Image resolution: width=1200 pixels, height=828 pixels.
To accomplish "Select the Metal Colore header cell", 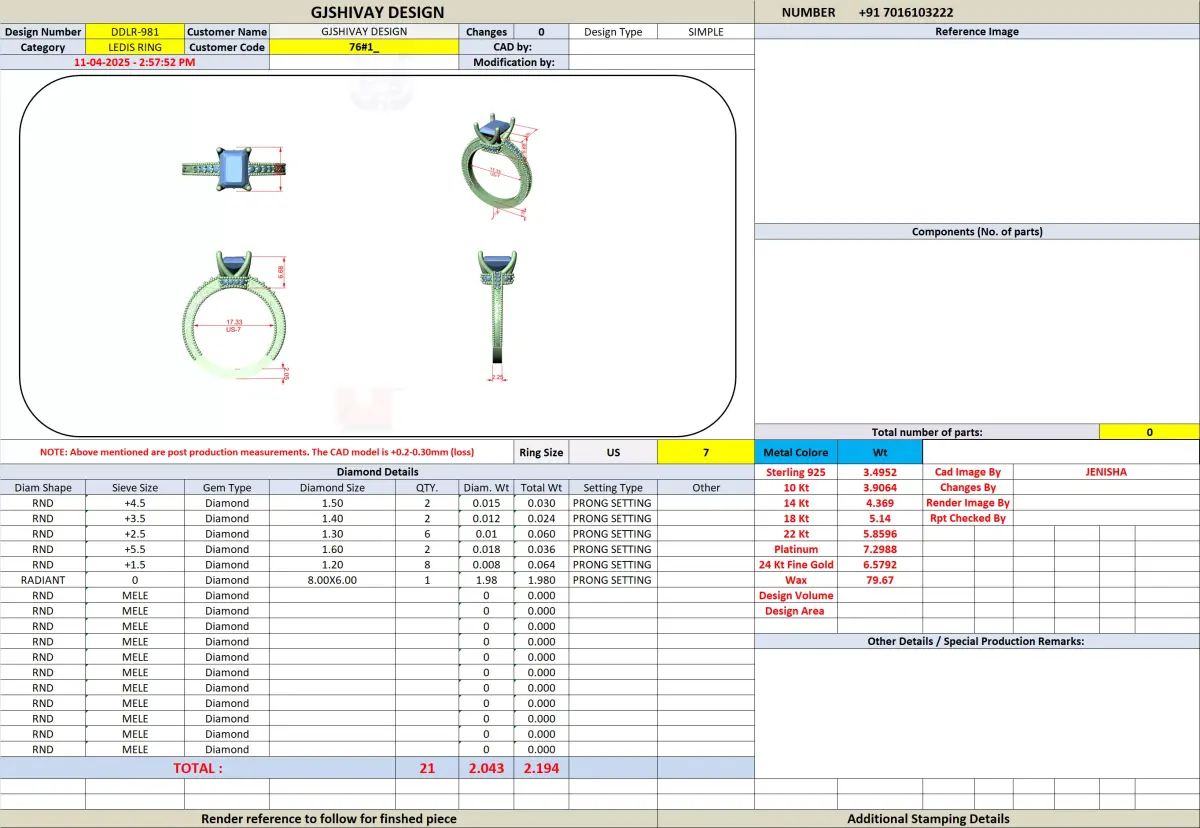I will tap(796, 452).
